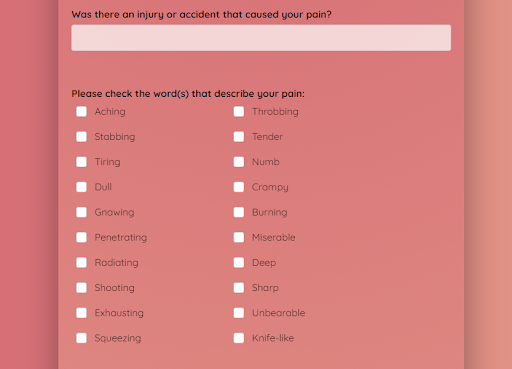The image size is (512, 369).
Task: Tick the Tender pain option
Action: coord(239,137)
